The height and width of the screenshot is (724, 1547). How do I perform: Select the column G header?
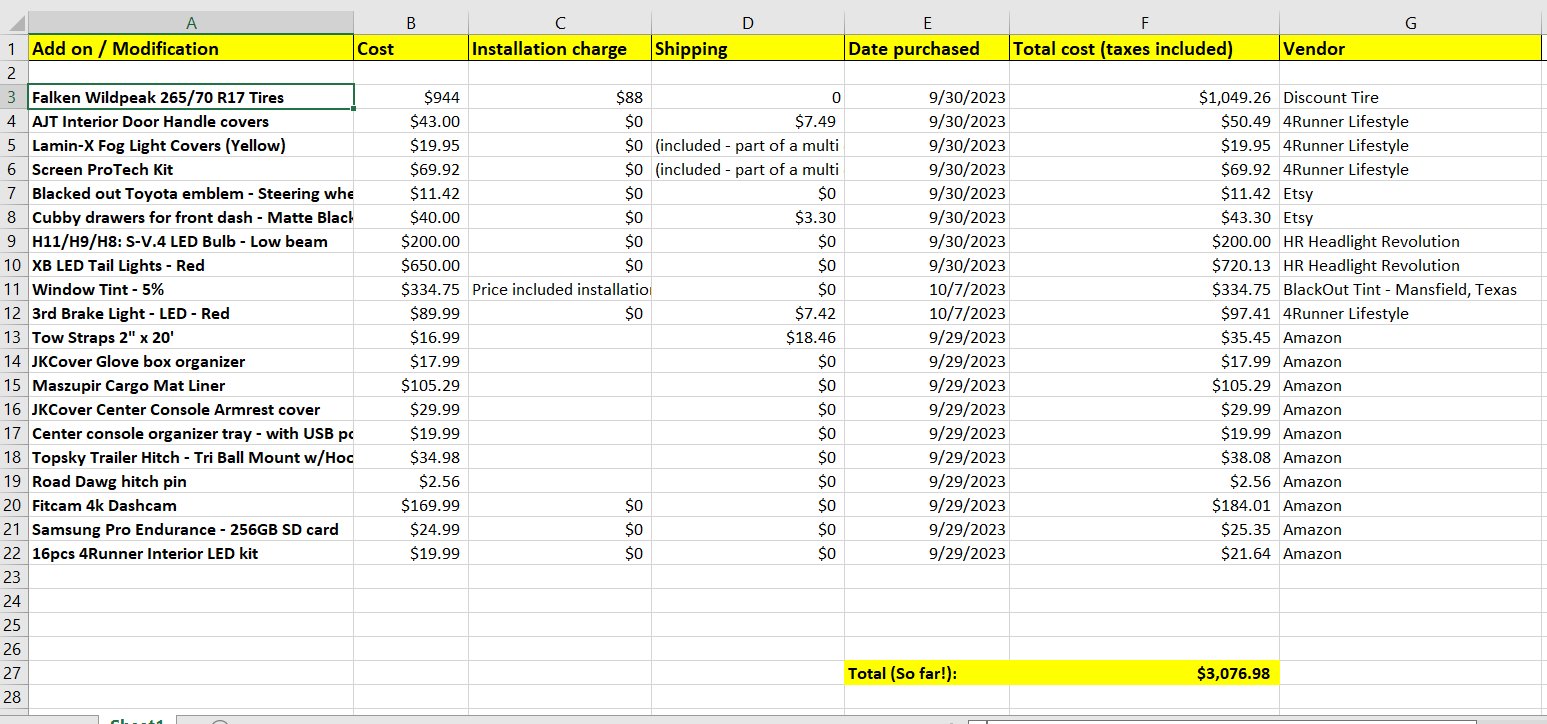click(1411, 23)
